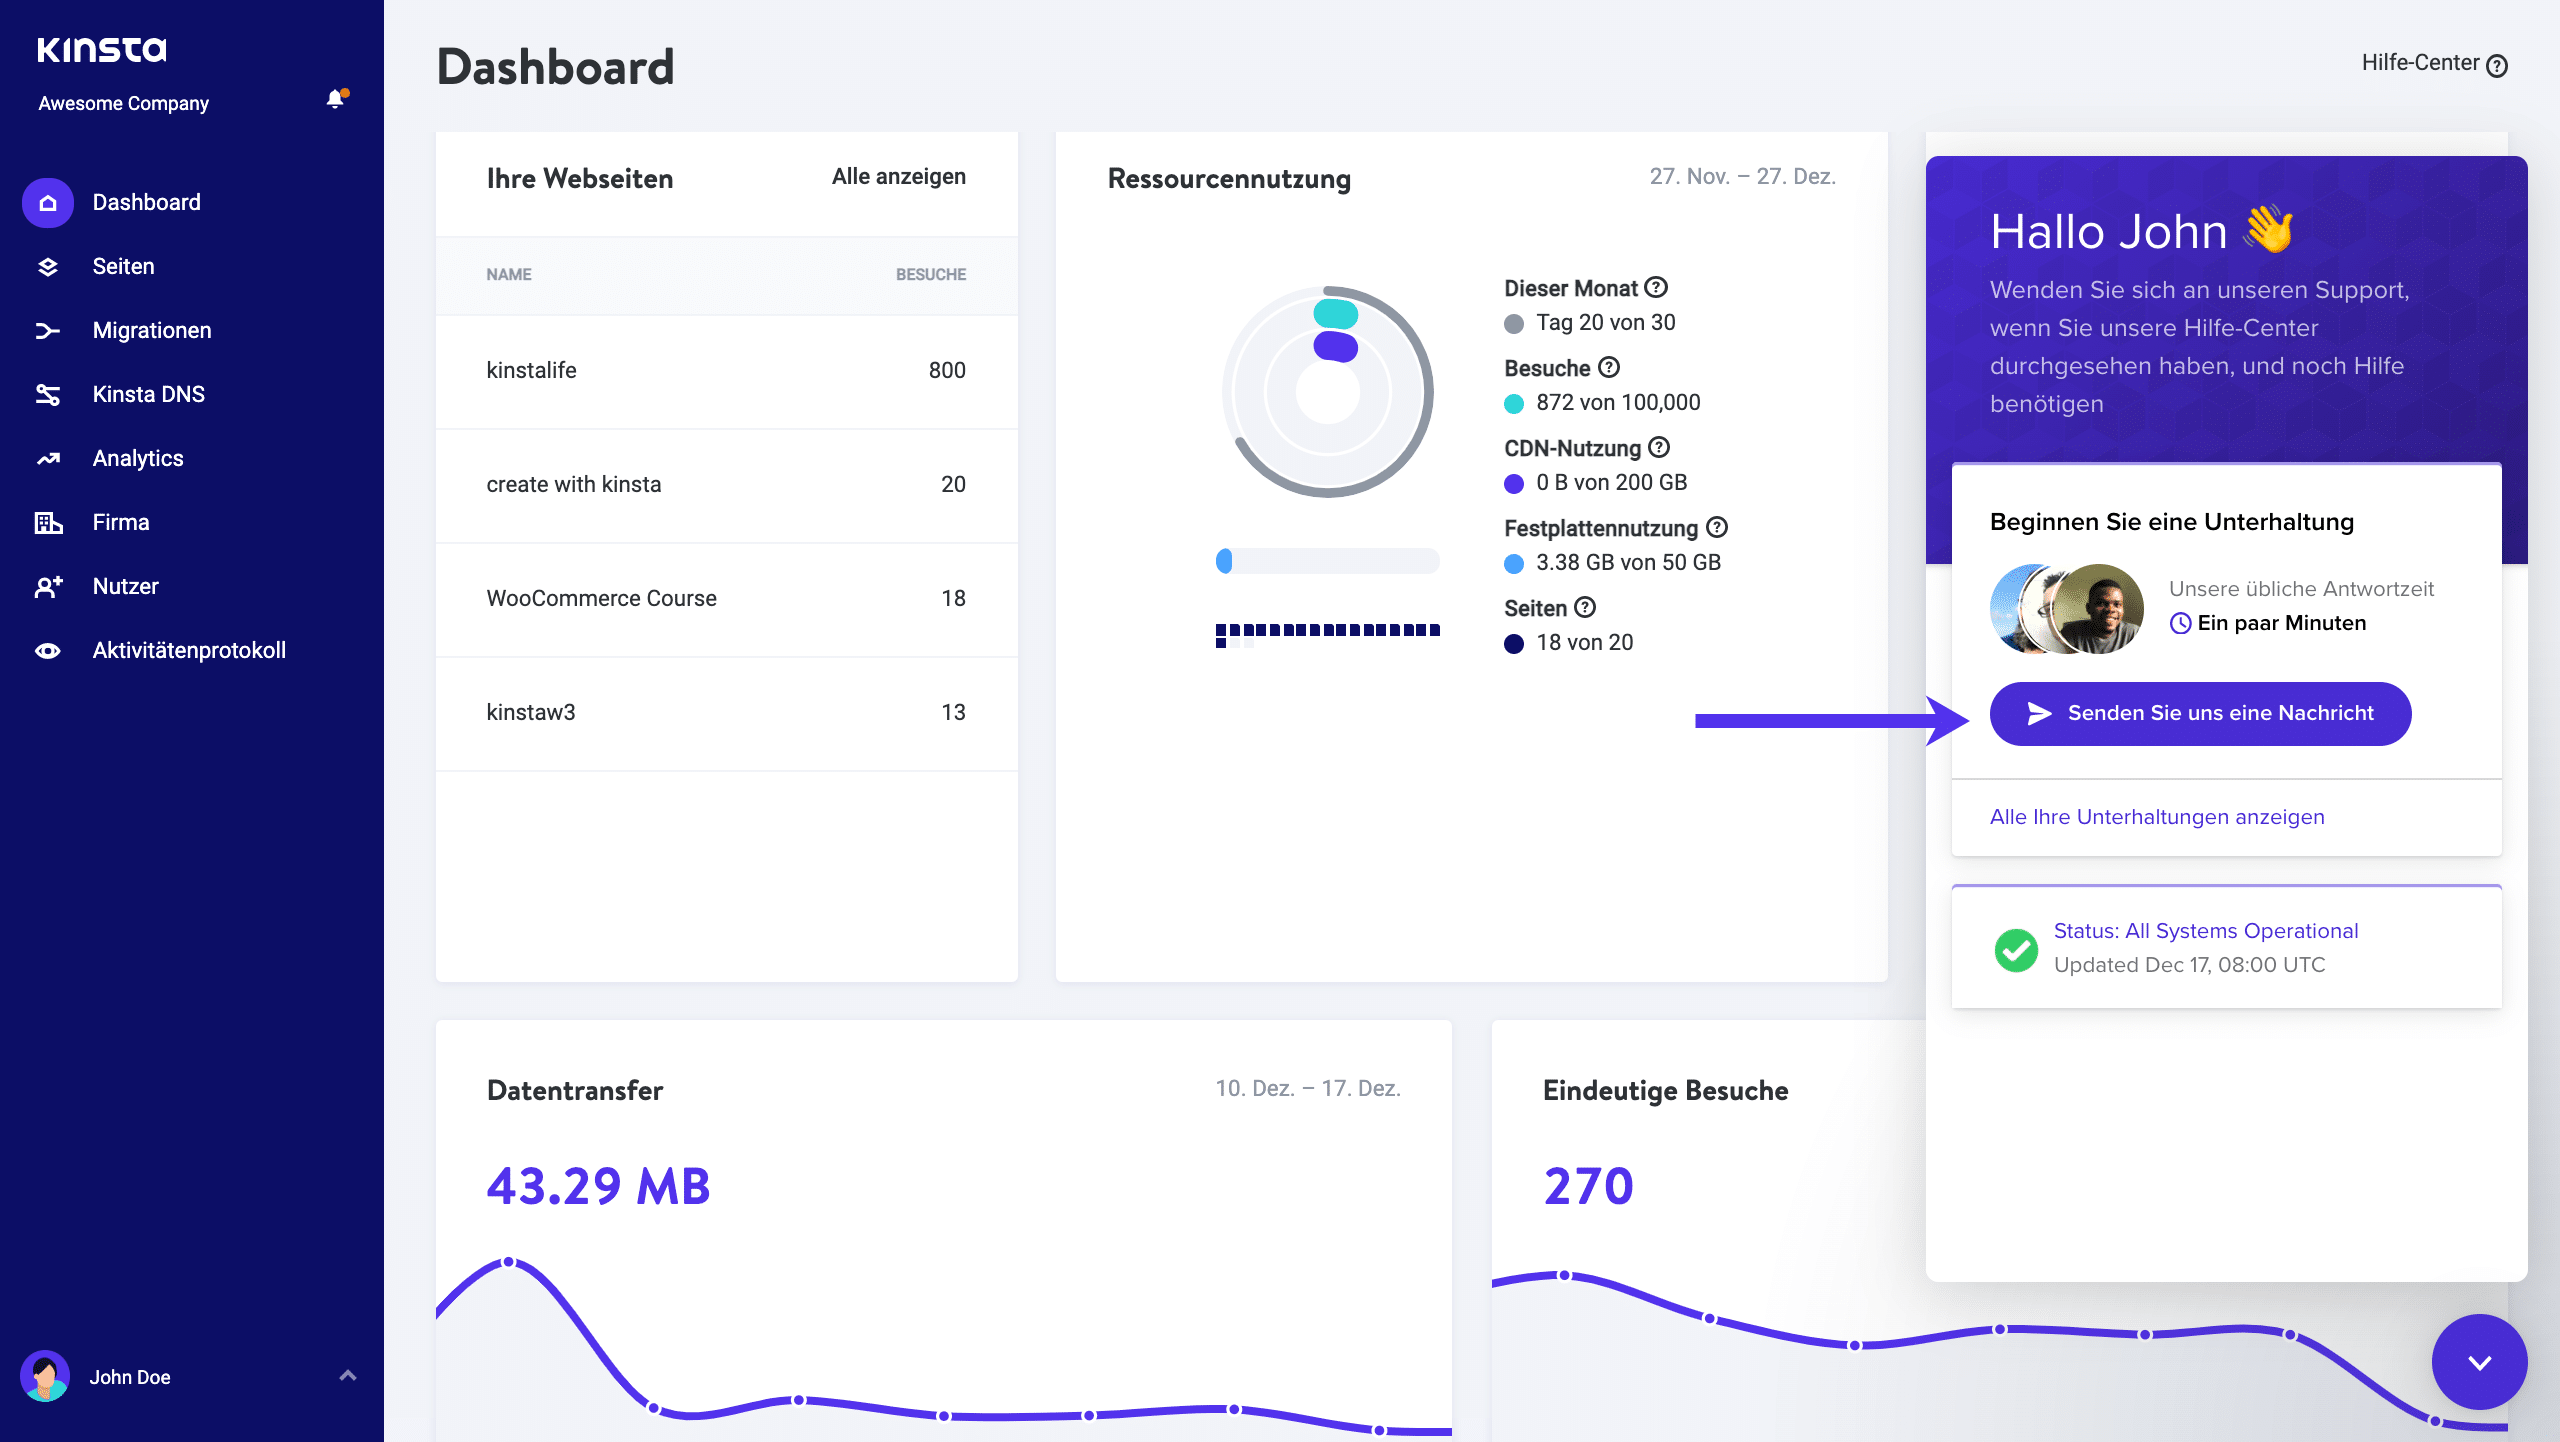Open notifications via the bell icon

(x=334, y=100)
